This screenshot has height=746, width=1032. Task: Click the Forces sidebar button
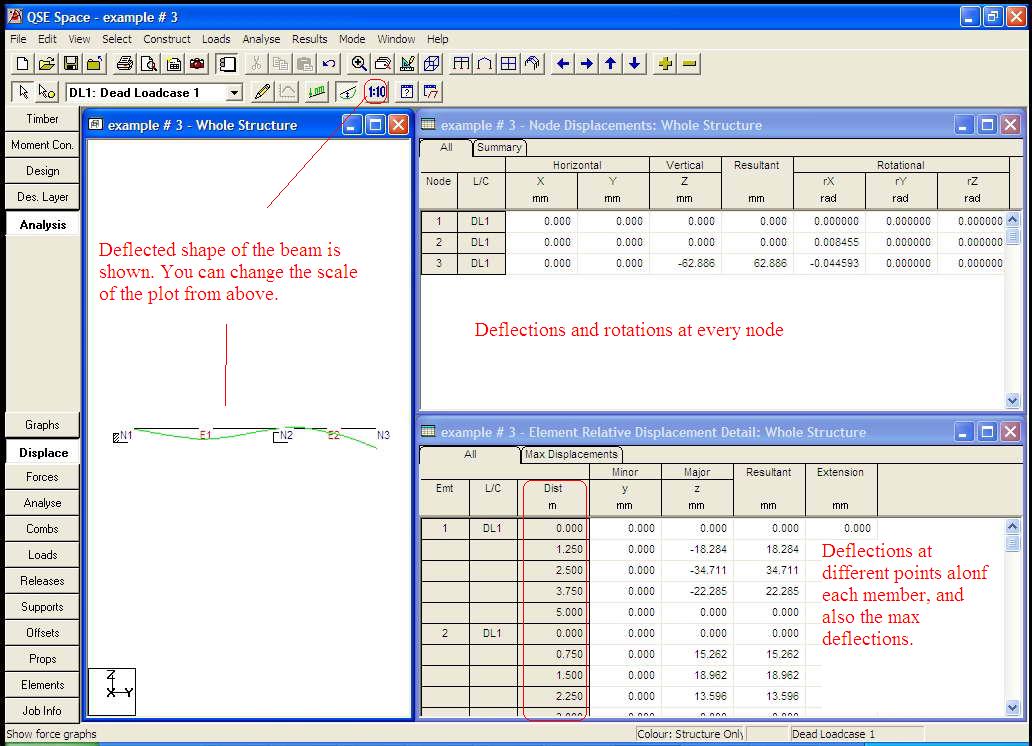(x=42, y=477)
